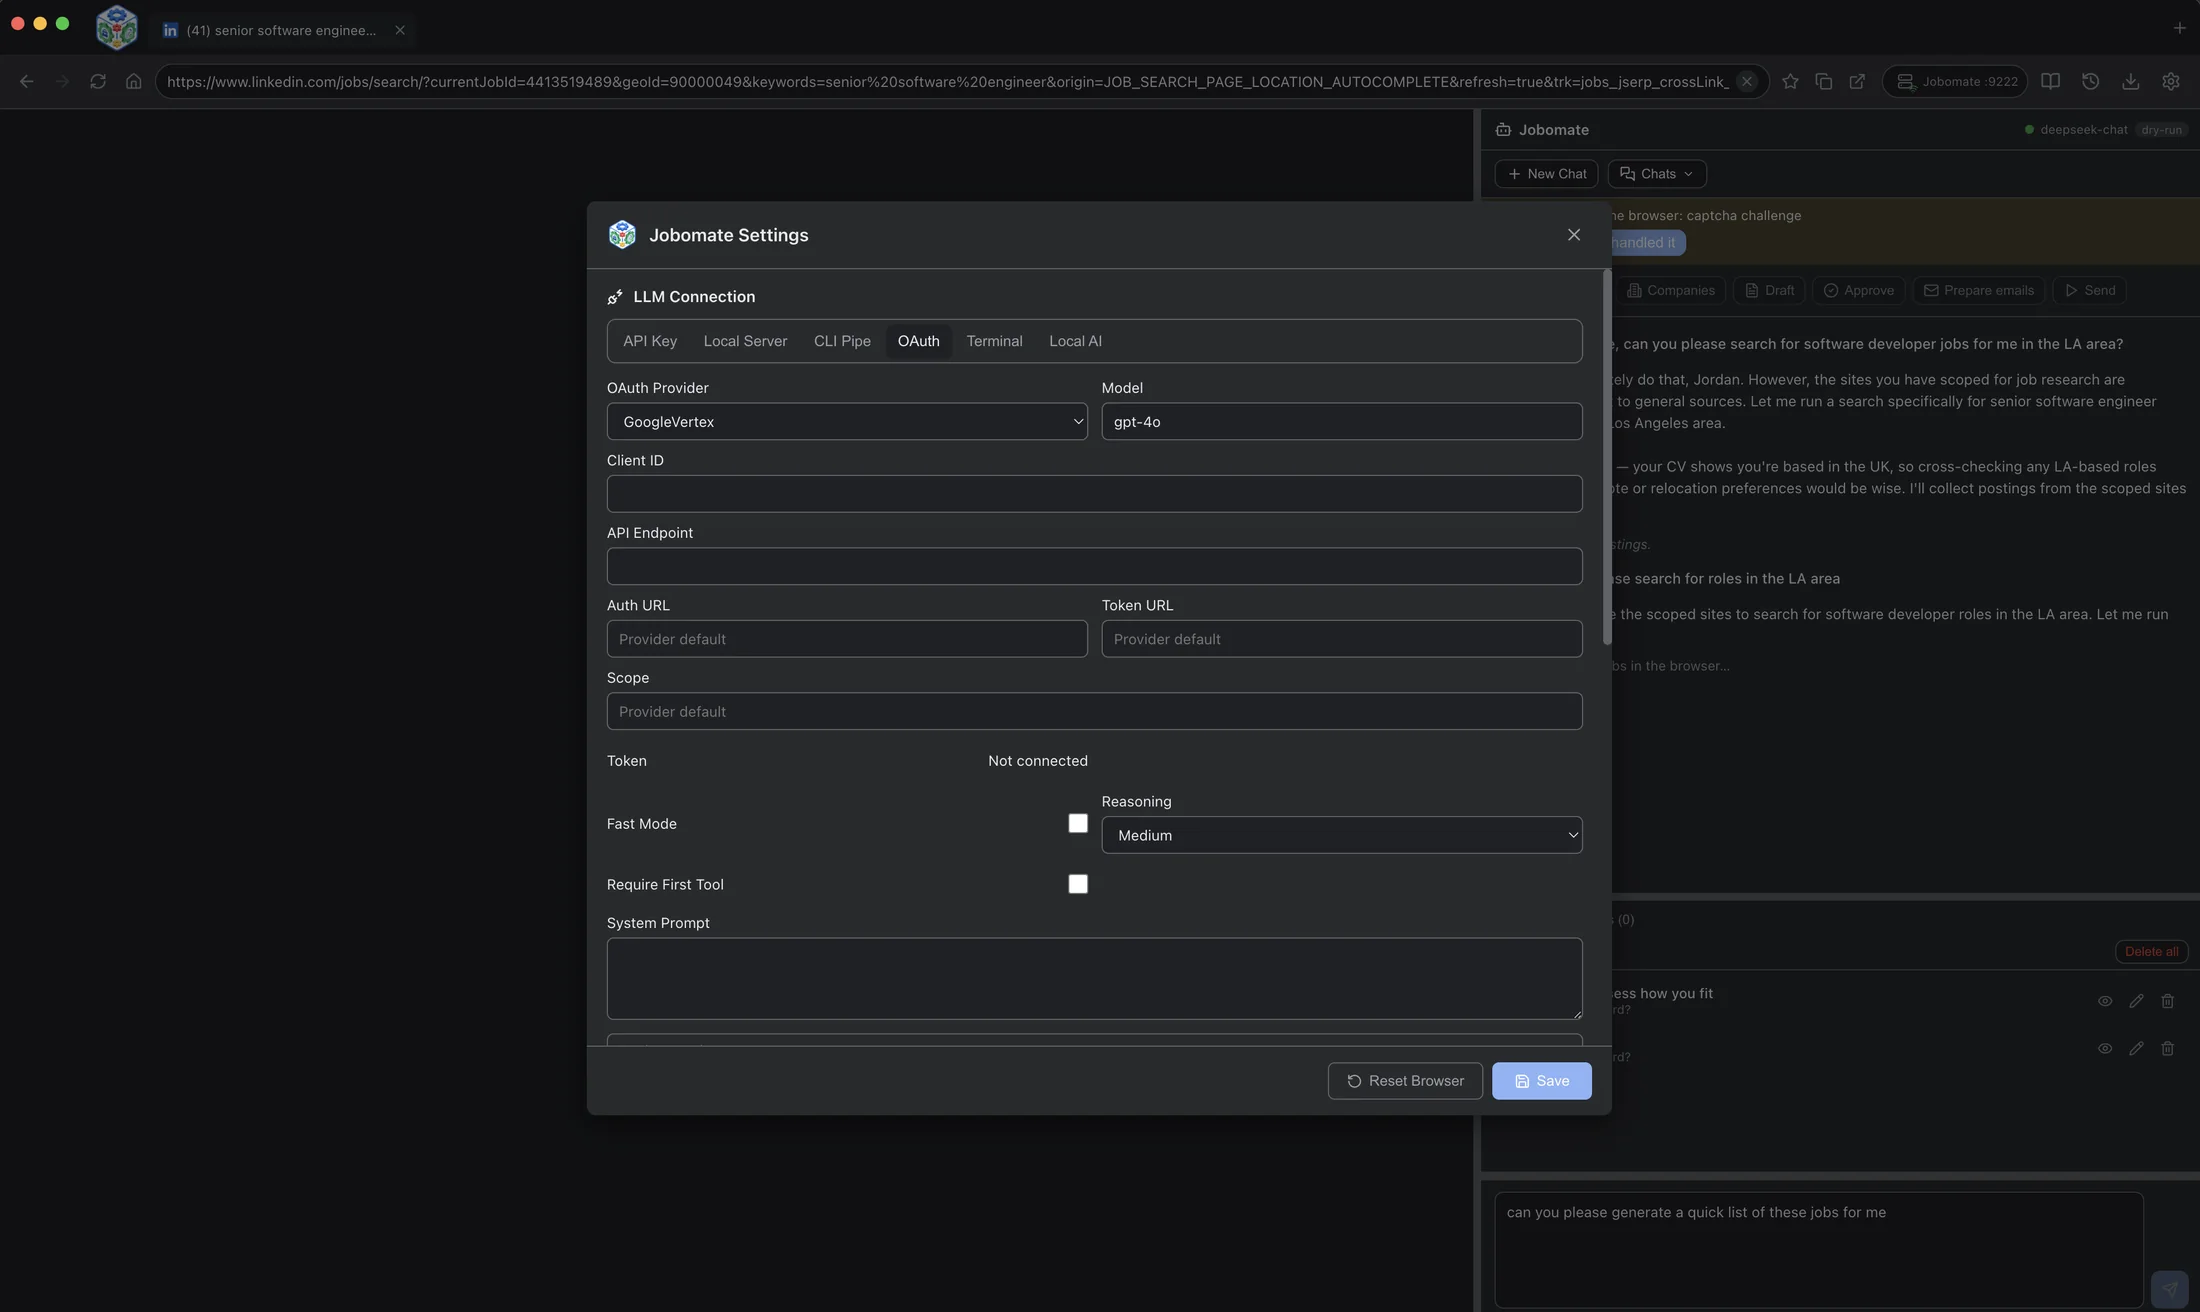The image size is (2200, 1312).
Task: Toggle the Require First Tool checkbox
Action: pos(1078,884)
